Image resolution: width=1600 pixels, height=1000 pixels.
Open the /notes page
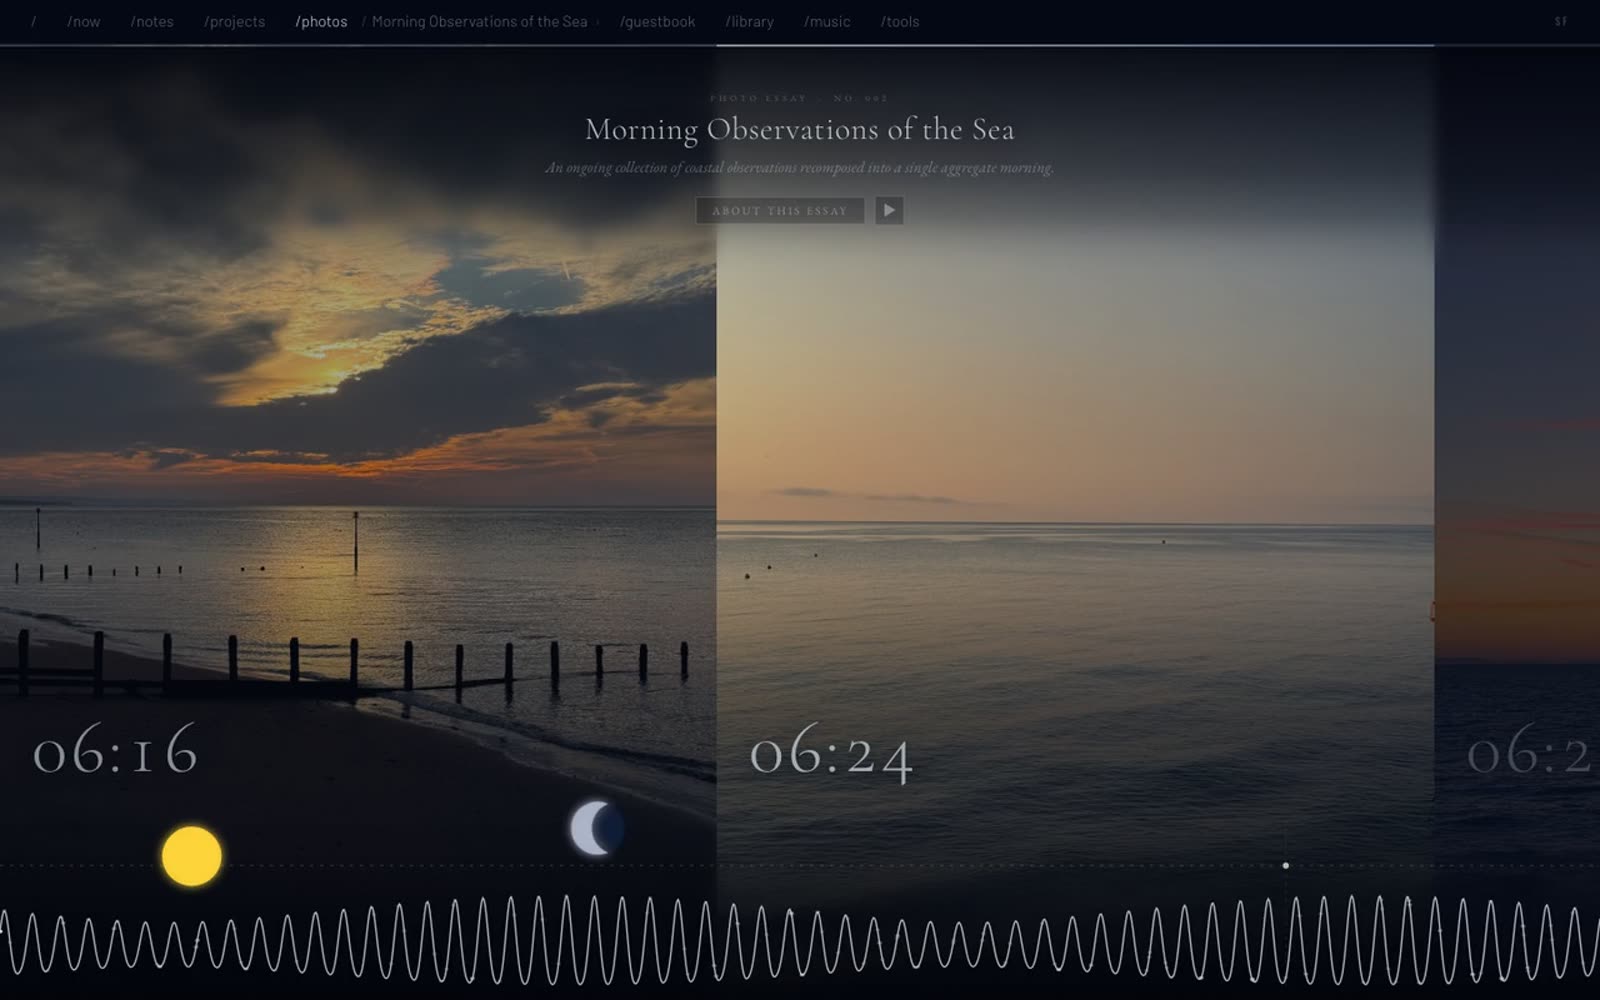pos(152,21)
